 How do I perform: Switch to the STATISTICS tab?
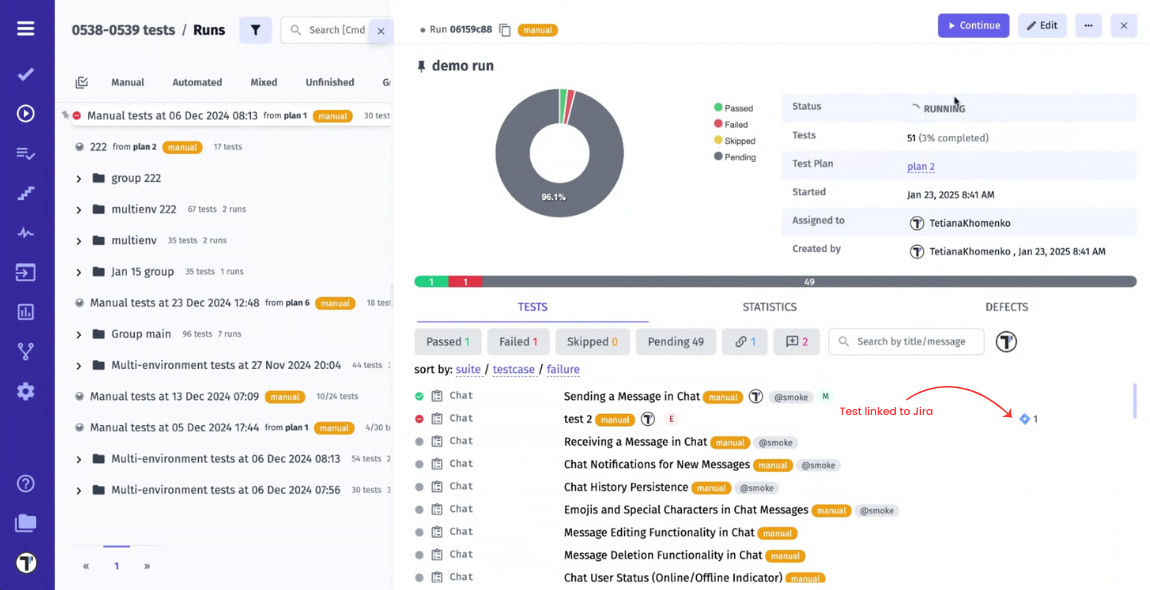769,307
